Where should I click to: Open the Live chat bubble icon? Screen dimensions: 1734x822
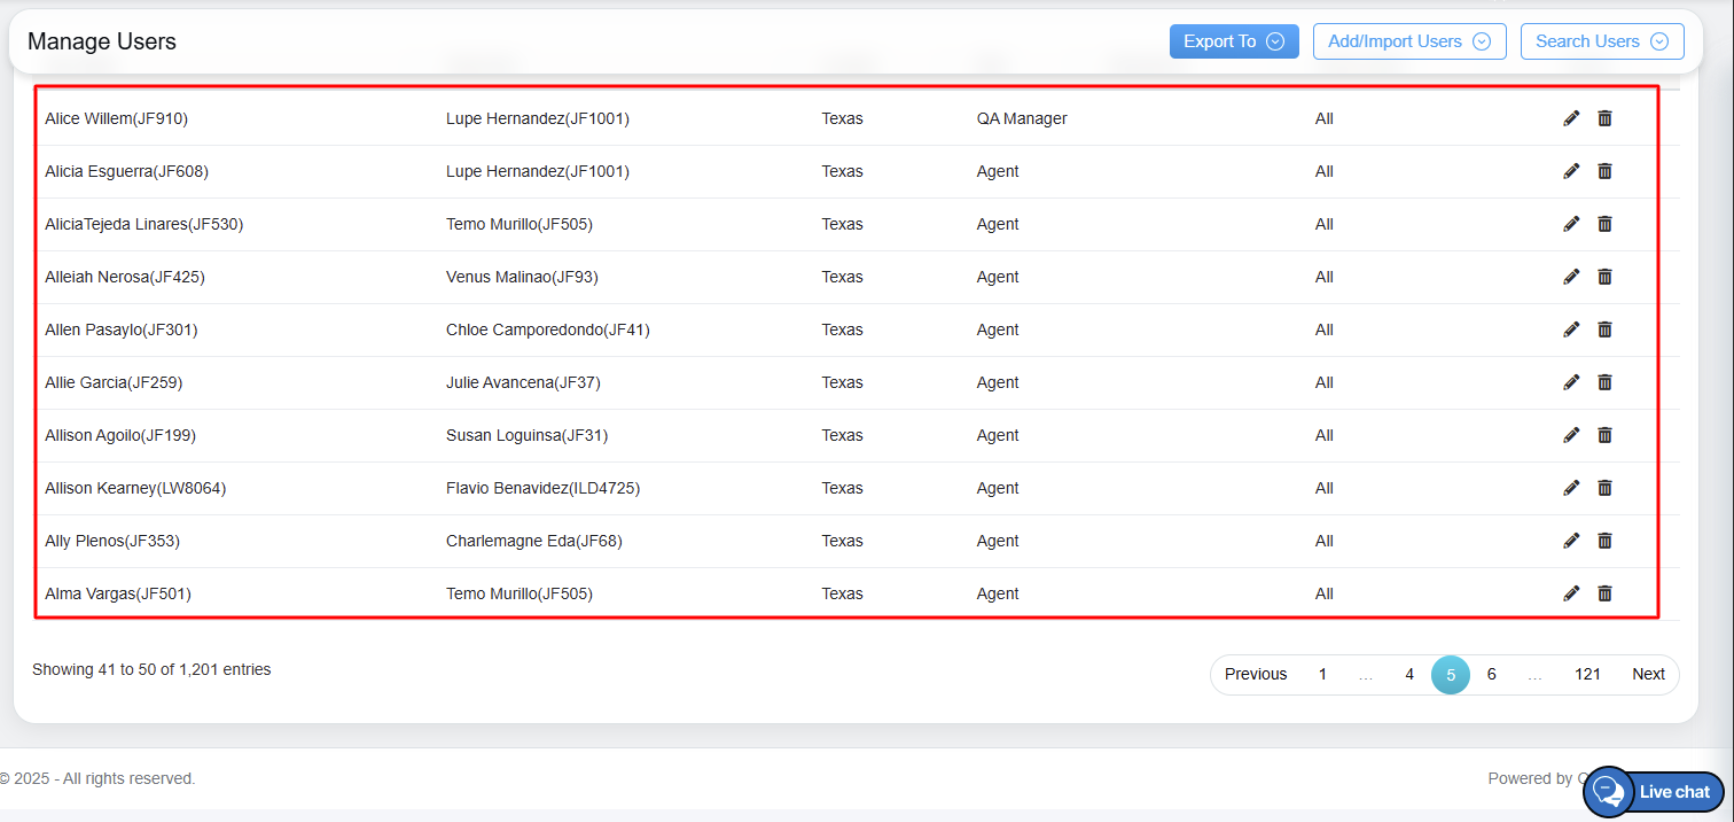[1609, 792]
